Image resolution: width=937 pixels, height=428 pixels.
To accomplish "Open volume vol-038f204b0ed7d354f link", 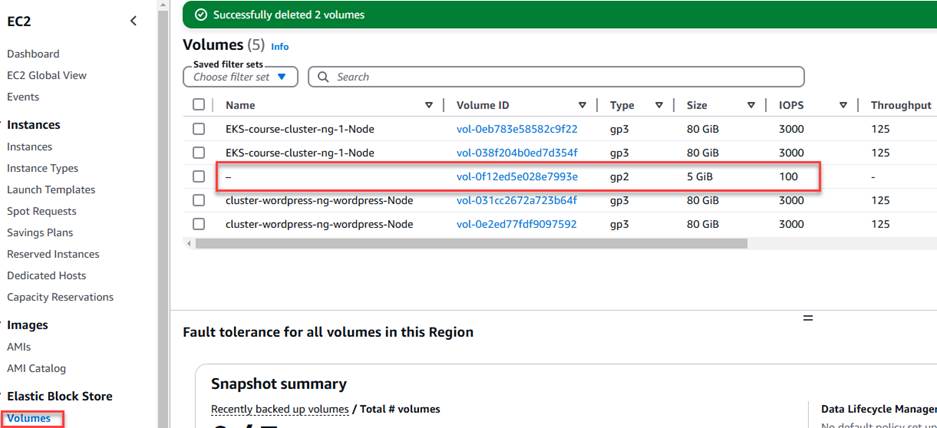I will pyautogui.click(x=517, y=153).
